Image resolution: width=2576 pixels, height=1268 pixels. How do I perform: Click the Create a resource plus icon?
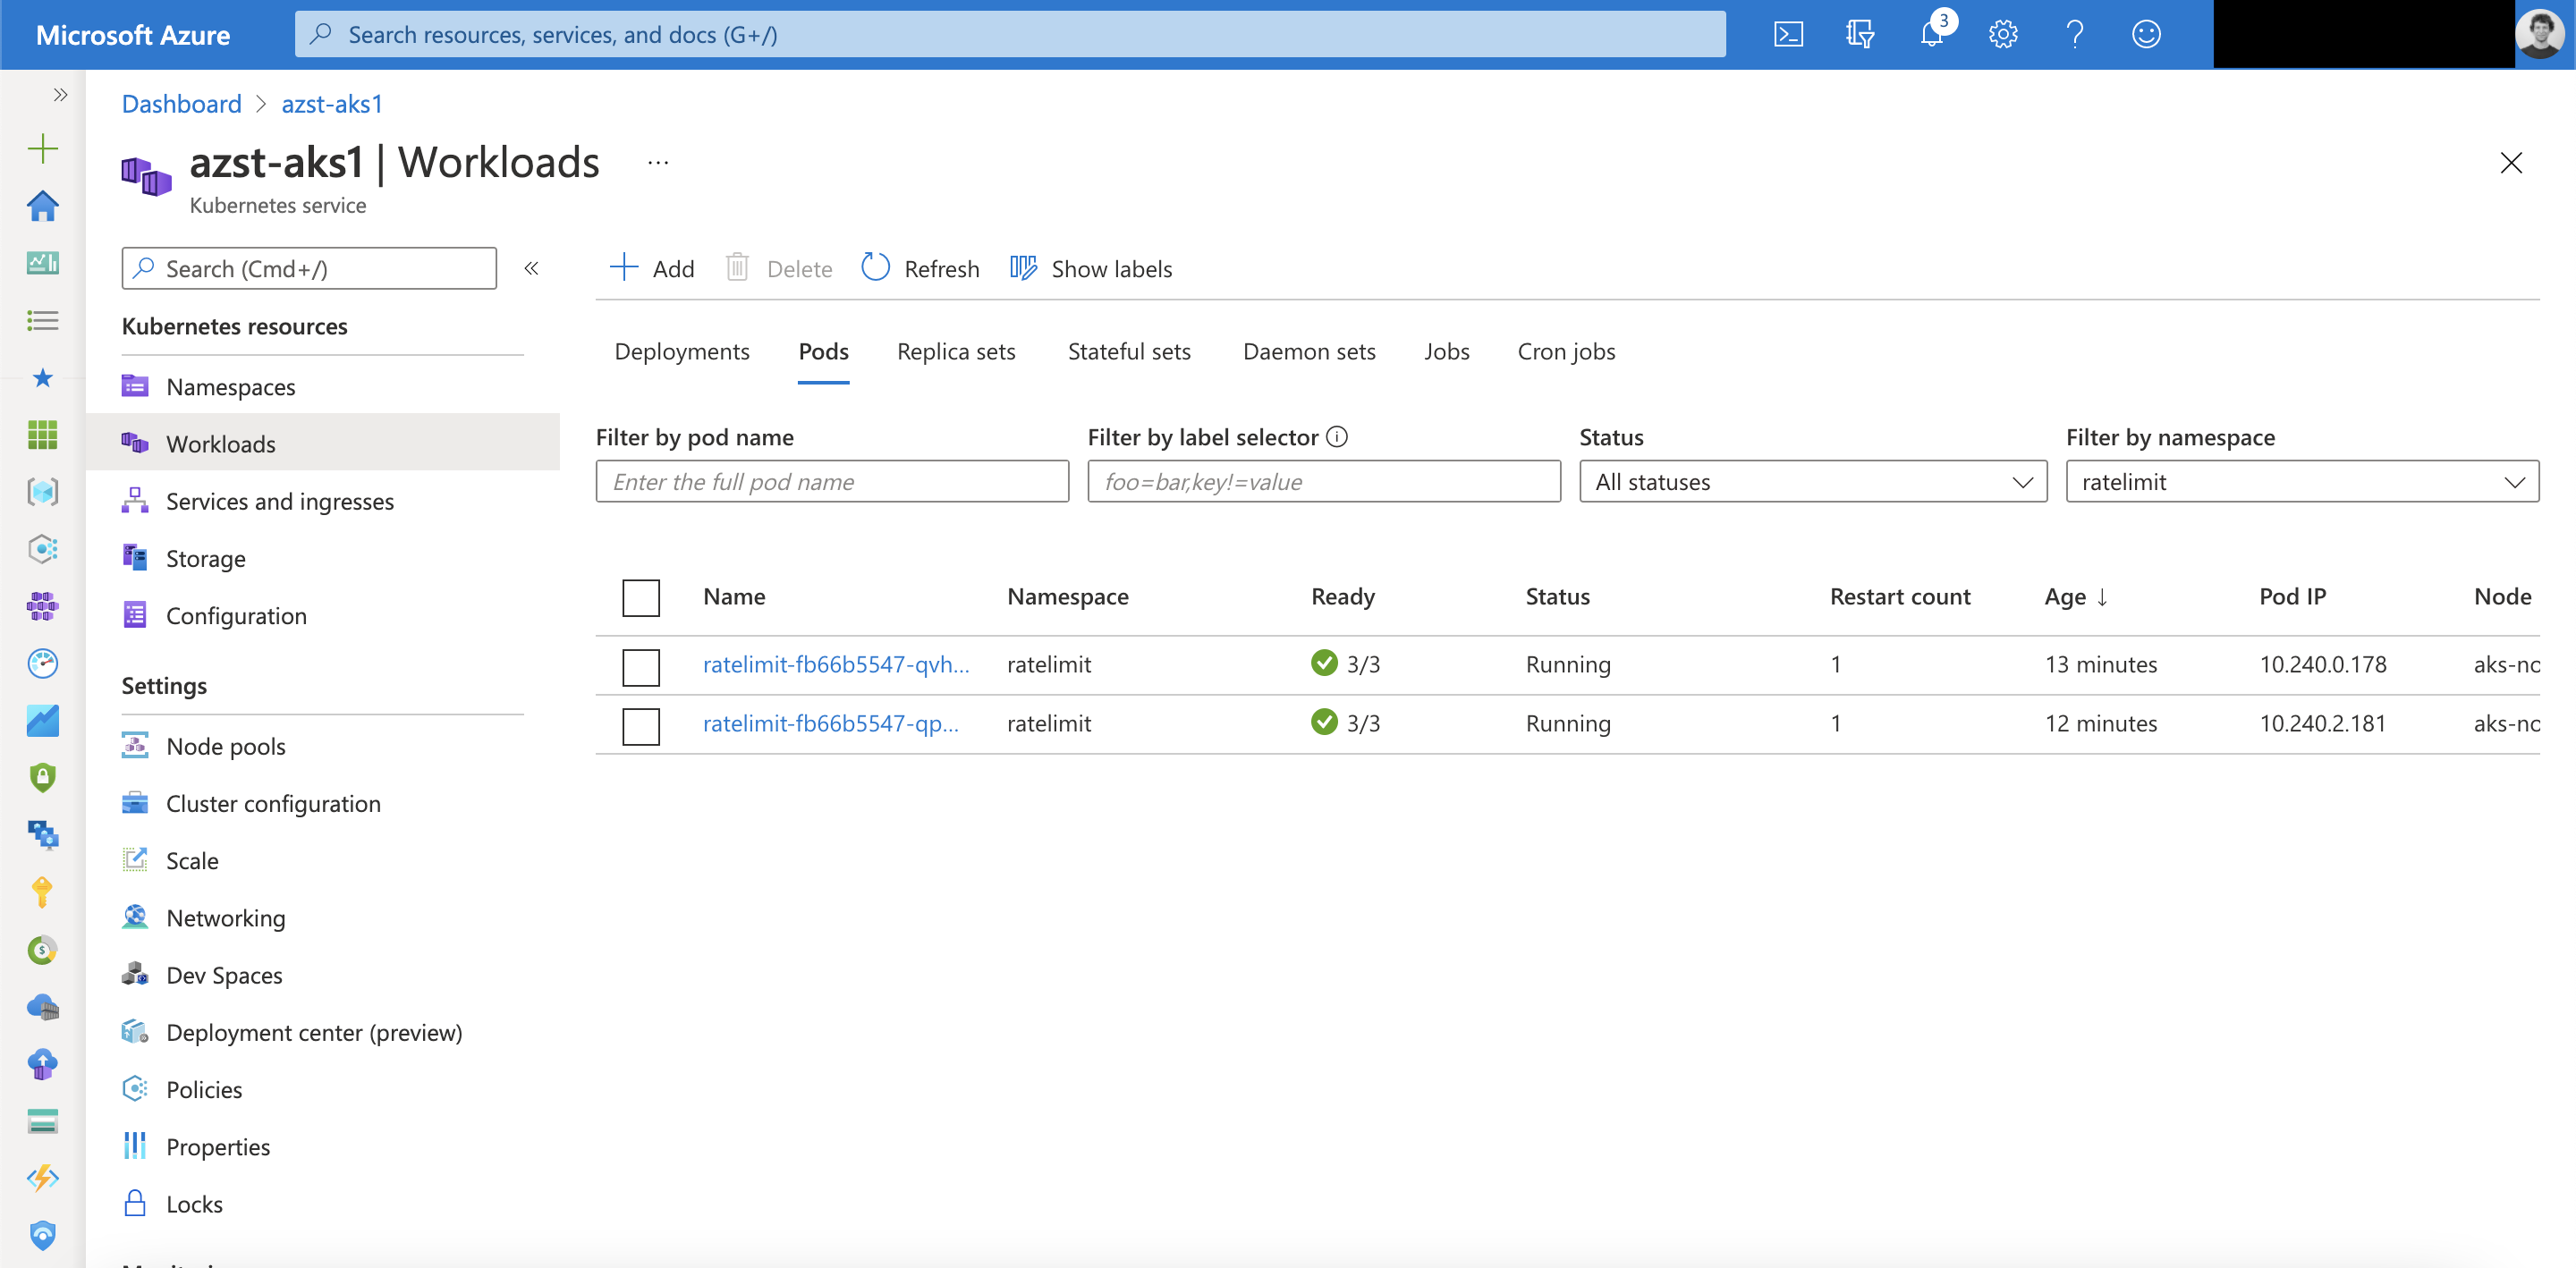[x=42, y=149]
